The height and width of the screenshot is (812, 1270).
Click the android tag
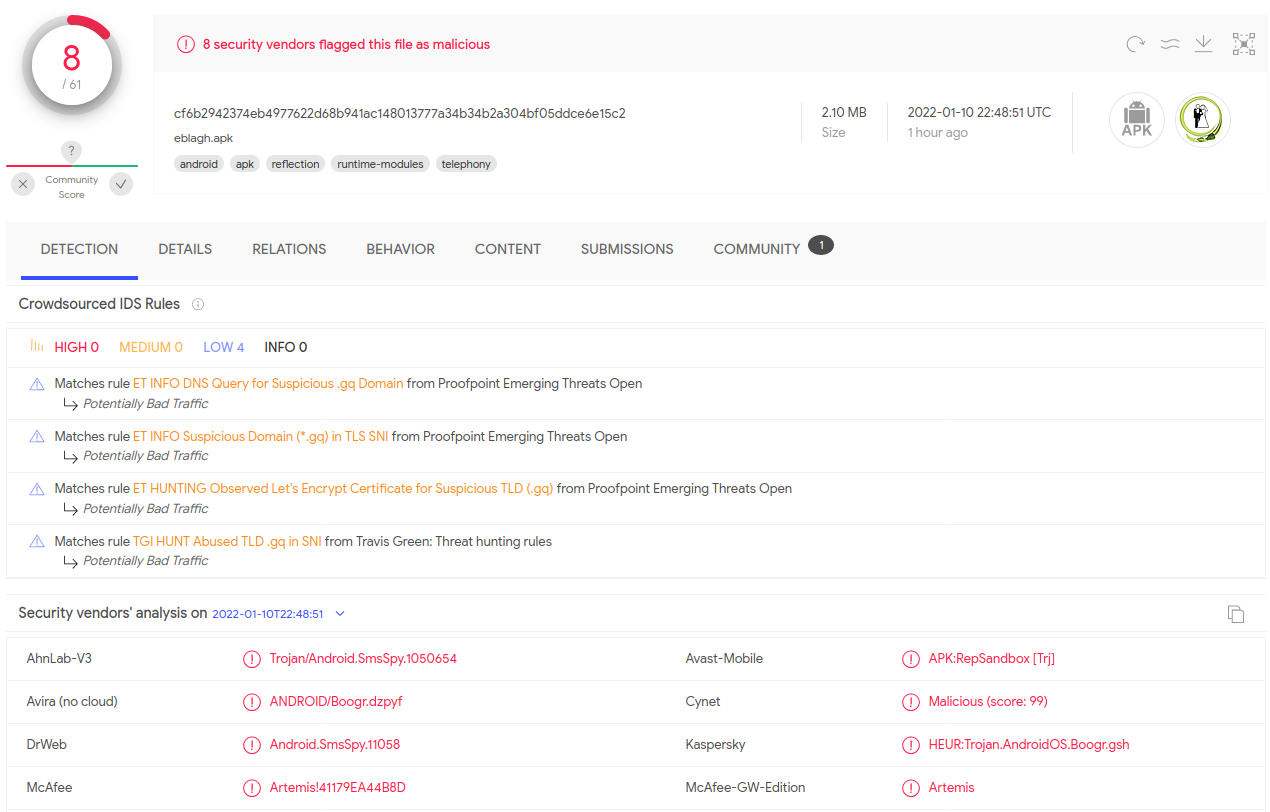point(199,164)
